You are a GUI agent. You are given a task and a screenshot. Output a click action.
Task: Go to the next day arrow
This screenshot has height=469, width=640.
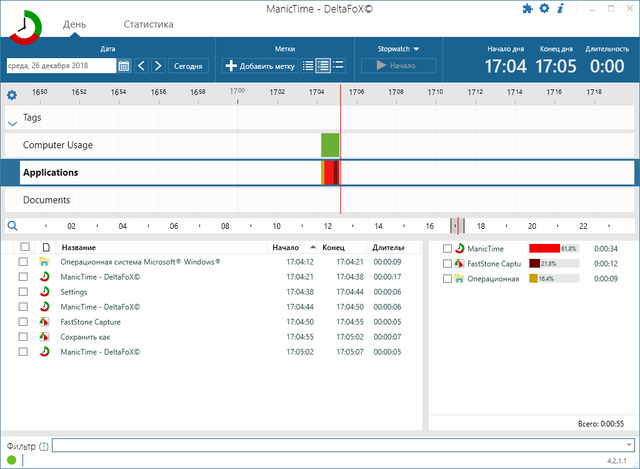click(158, 66)
